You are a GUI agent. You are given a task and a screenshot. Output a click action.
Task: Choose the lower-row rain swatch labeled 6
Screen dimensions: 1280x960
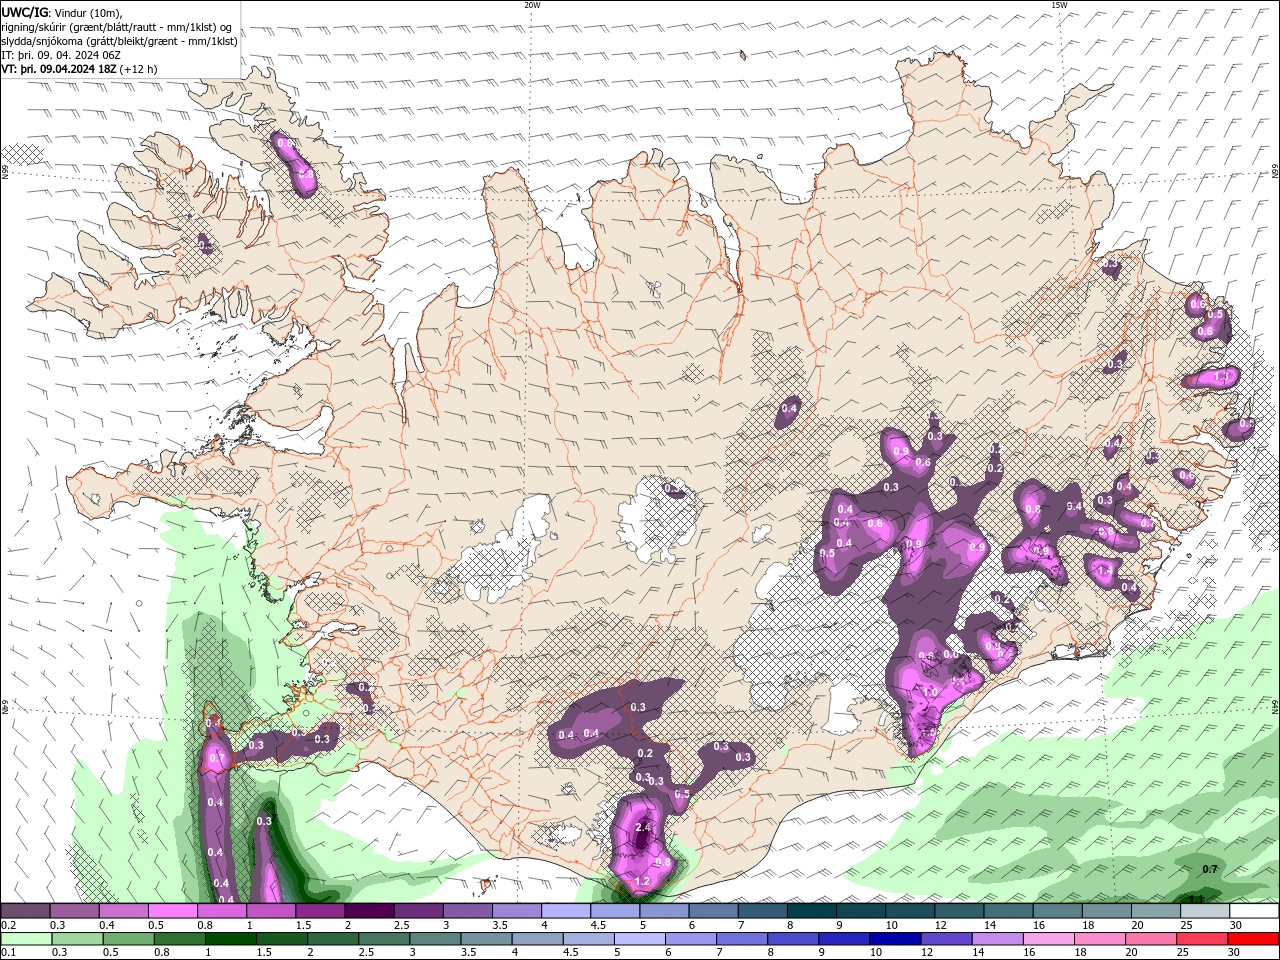point(690,939)
